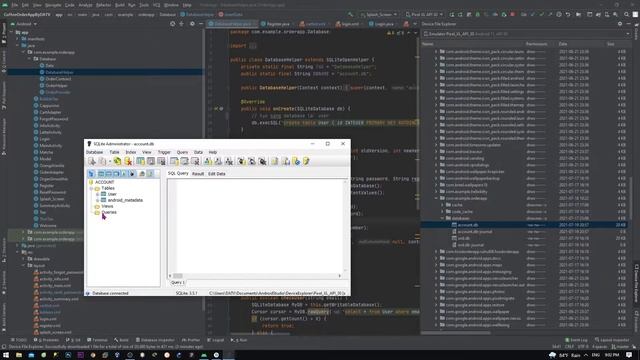Open File Explorer from the taskbar
This screenshot has height=360, width=640.
click(19, 355)
